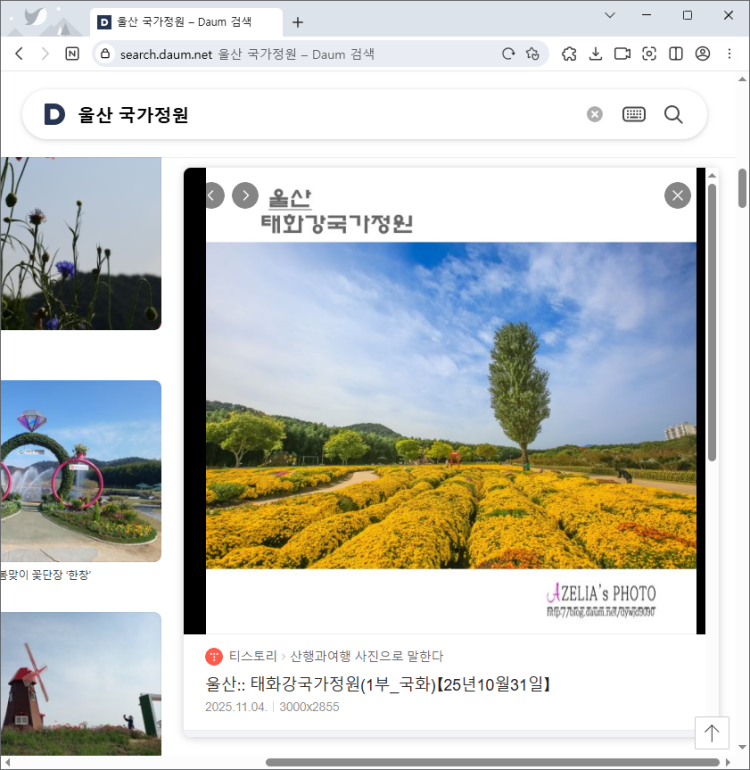Viewport: 750px width, 770px height.
Task: Click the magnifier search button
Action: (x=673, y=115)
